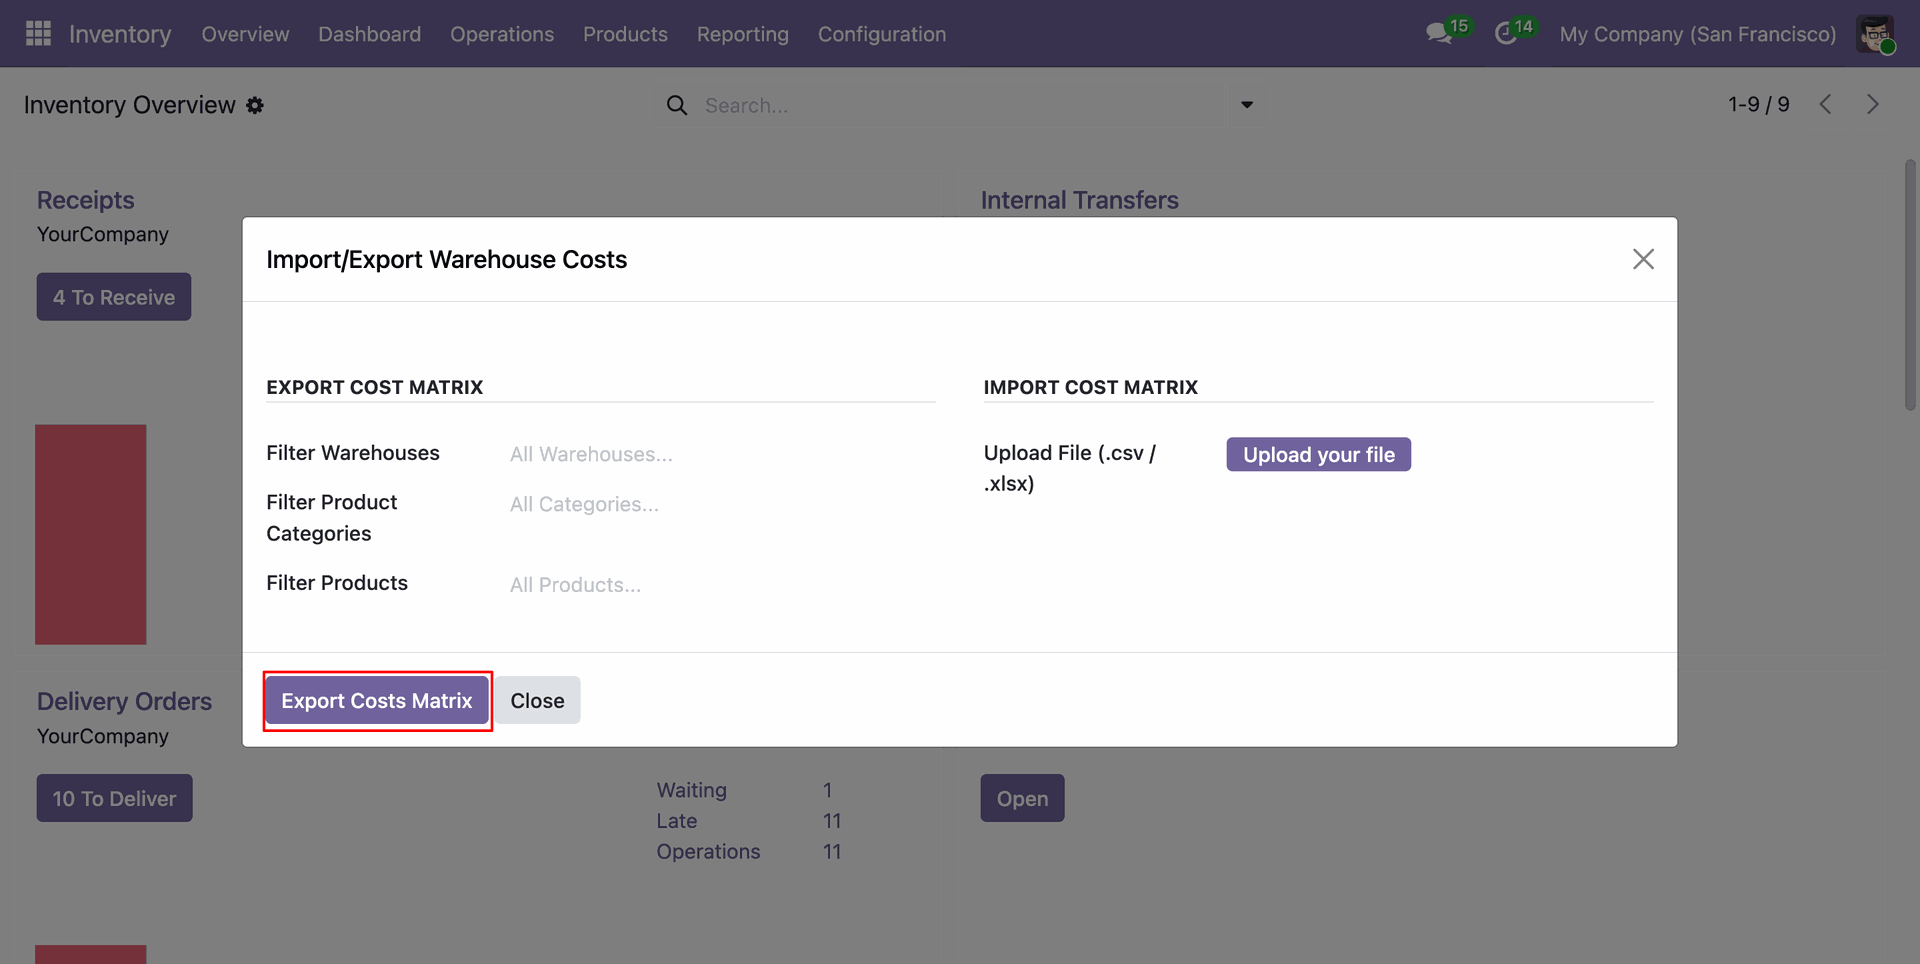
Task: Open the Internal Transfers card title
Action: (x=1080, y=200)
